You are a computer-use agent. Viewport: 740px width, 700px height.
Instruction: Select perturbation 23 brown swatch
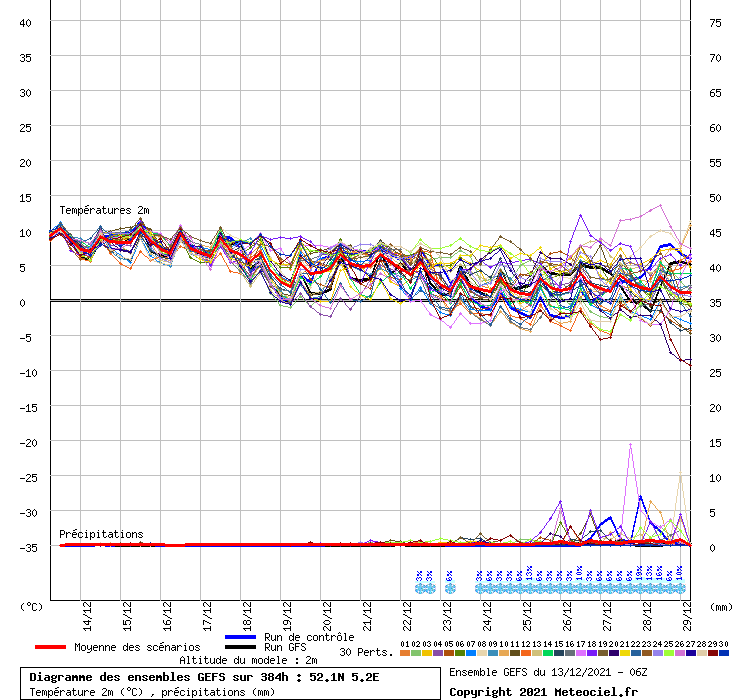pyautogui.click(x=647, y=653)
